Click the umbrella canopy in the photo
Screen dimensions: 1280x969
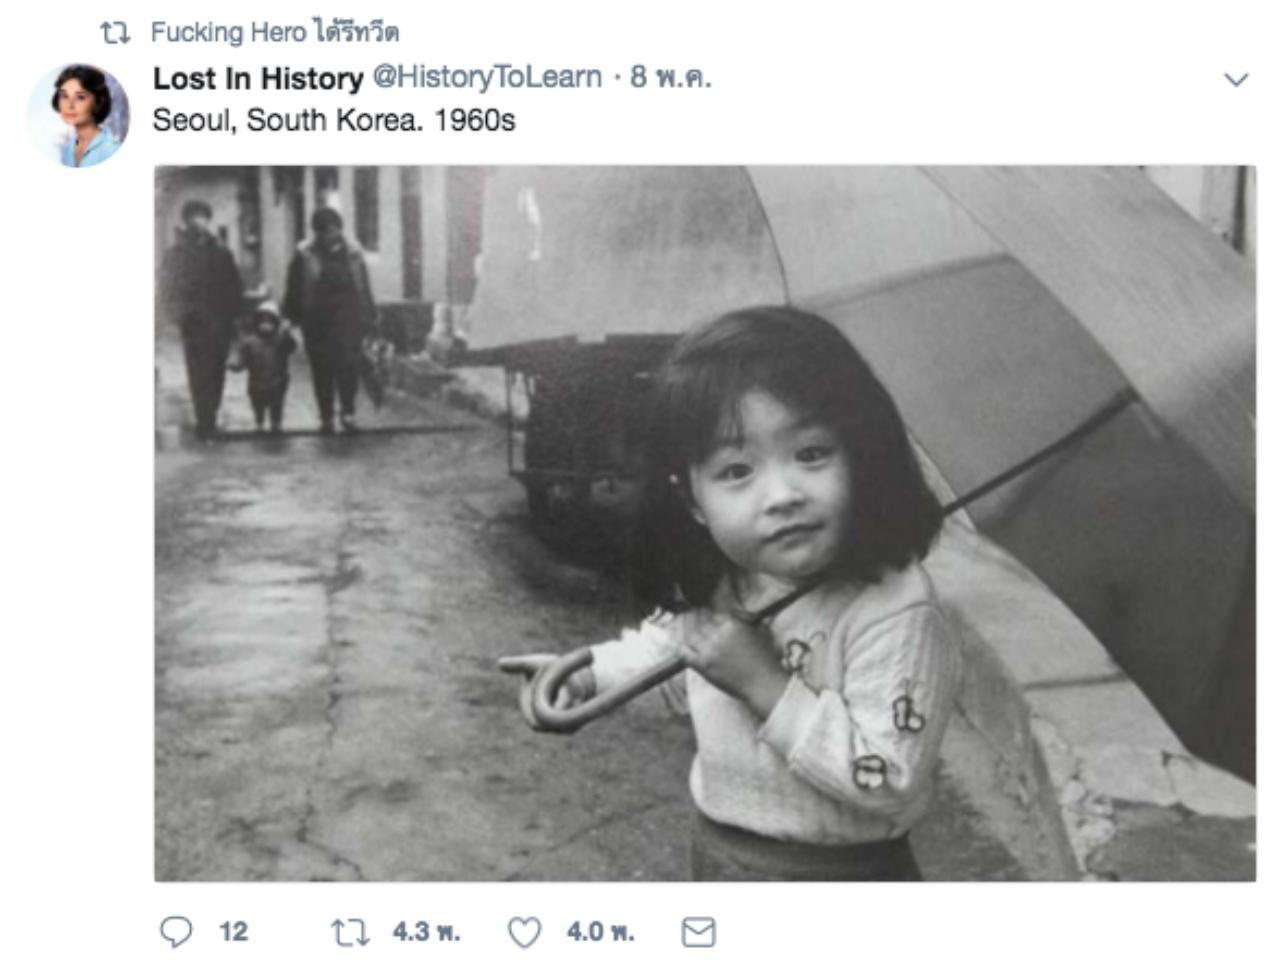point(1000,280)
